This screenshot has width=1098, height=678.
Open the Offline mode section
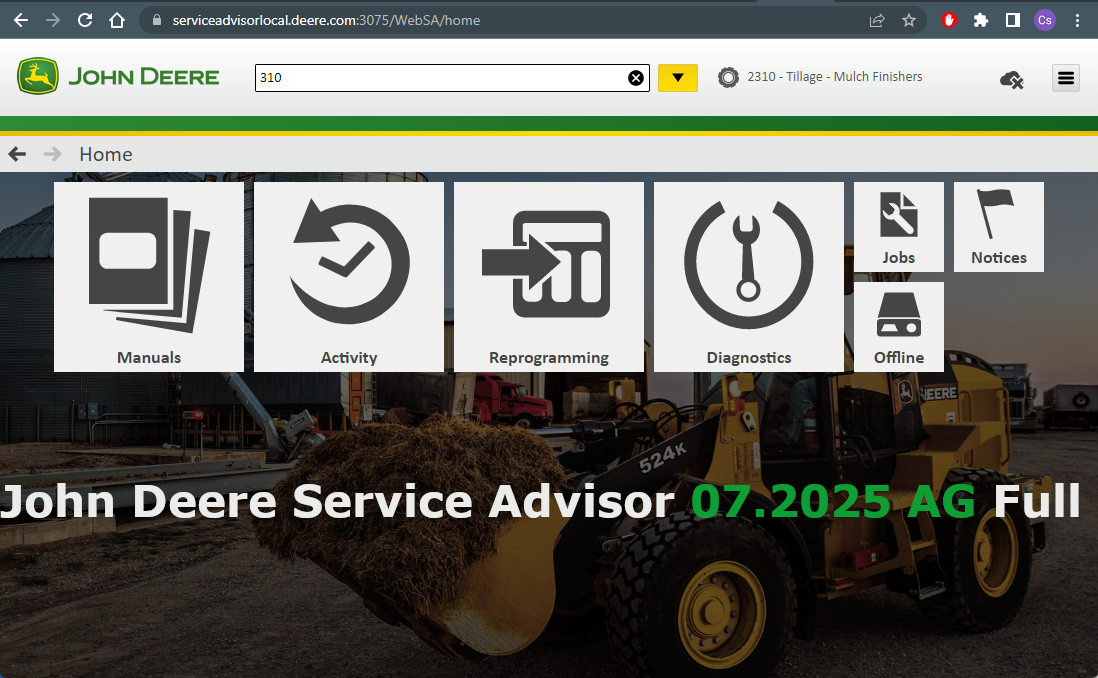[x=898, y=326]
